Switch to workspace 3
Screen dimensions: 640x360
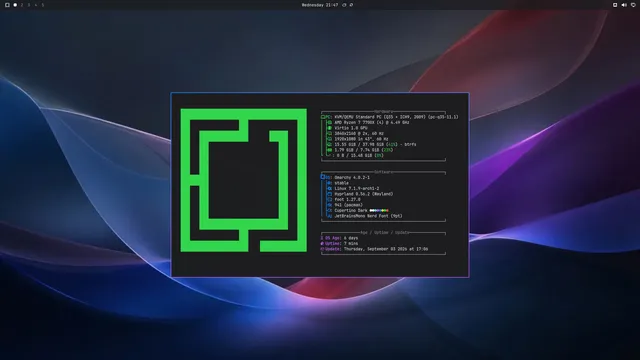click(x=29, y=5)
